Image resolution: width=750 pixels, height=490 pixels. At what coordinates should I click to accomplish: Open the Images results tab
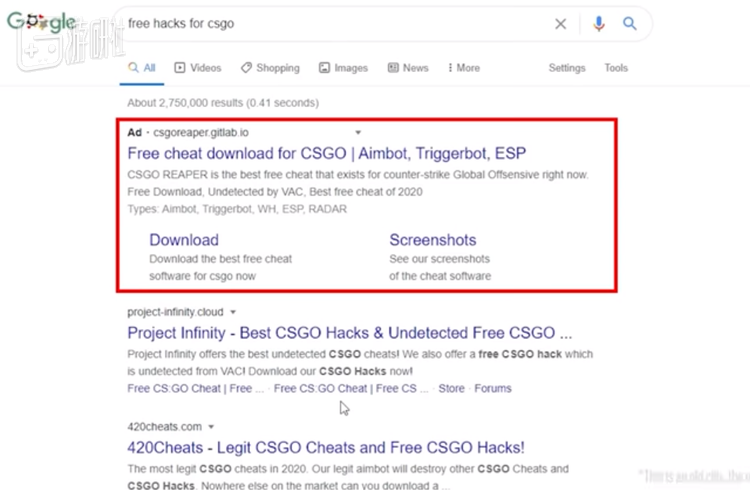tap(344, 68)
